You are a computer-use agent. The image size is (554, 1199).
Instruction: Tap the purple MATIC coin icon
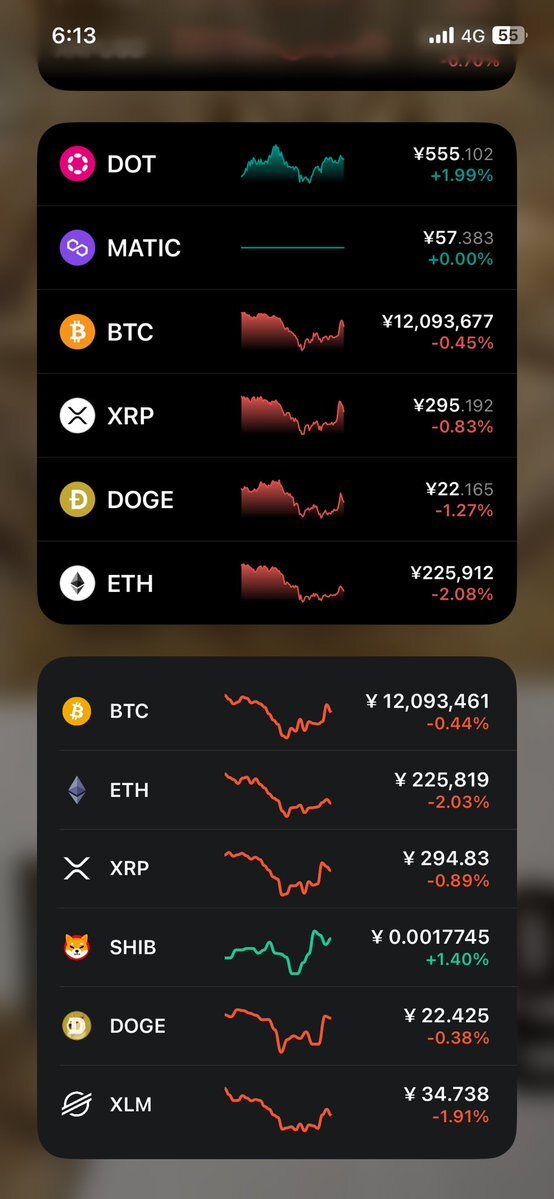[x=77, y=248]
